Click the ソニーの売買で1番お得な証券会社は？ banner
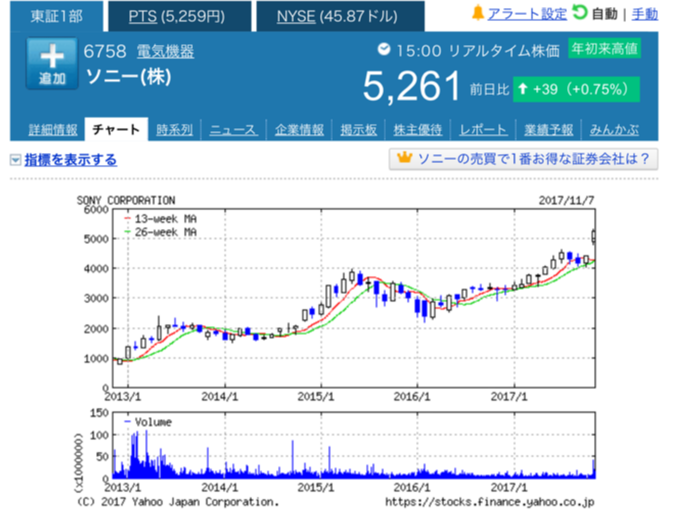Screen dimensions: 673x517 coord(523,159)
